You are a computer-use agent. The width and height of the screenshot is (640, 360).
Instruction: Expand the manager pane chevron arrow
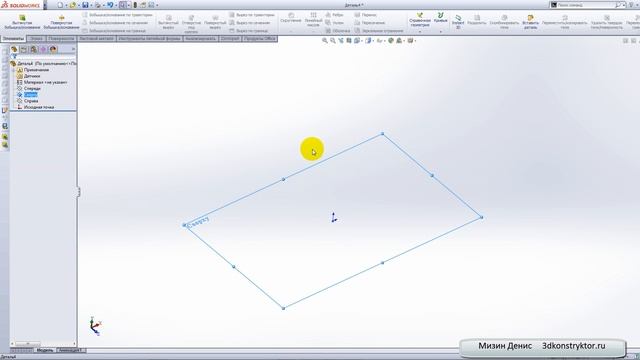[73, 49]
